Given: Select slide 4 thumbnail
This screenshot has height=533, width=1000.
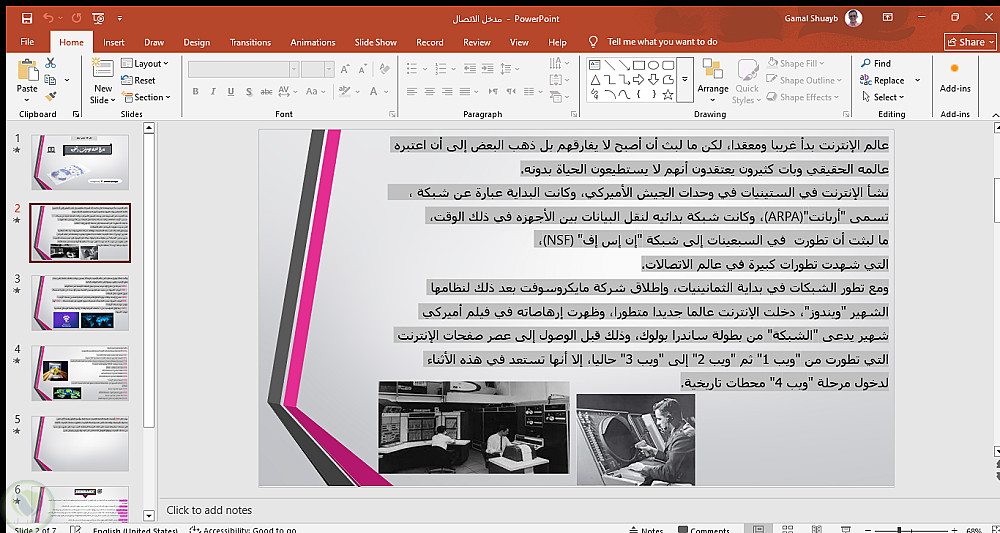Looking at the screenshot, I should pyautogui.click(x=80, y=374).
